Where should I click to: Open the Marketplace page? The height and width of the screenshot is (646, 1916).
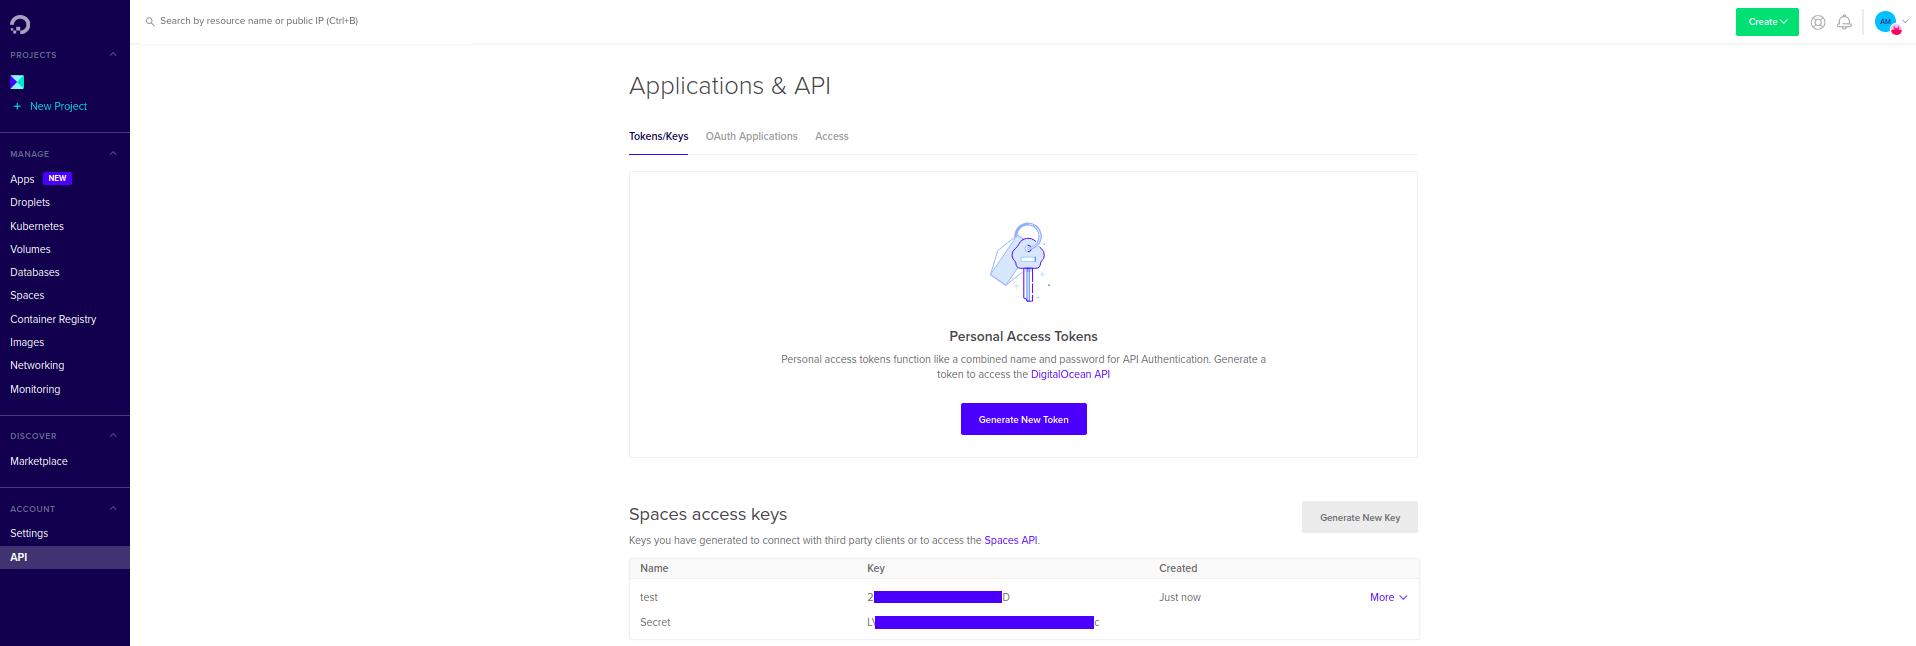[39, 461]
